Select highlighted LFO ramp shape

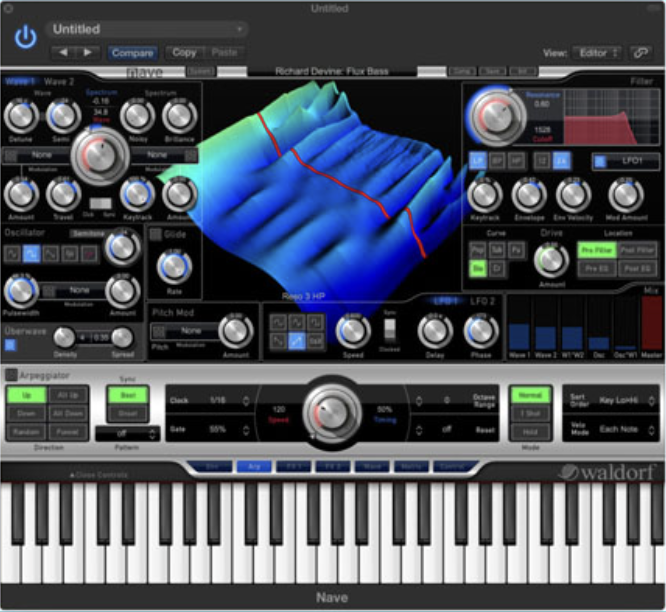[x=296, y=341]
